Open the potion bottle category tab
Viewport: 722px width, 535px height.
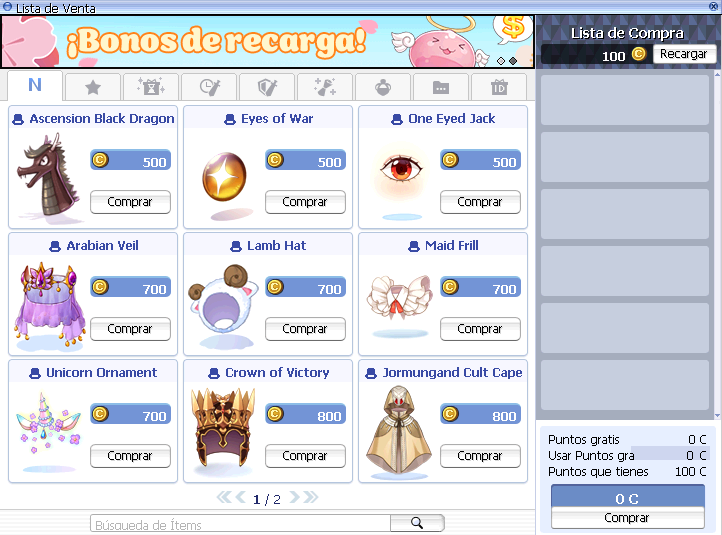pos(383,87)
